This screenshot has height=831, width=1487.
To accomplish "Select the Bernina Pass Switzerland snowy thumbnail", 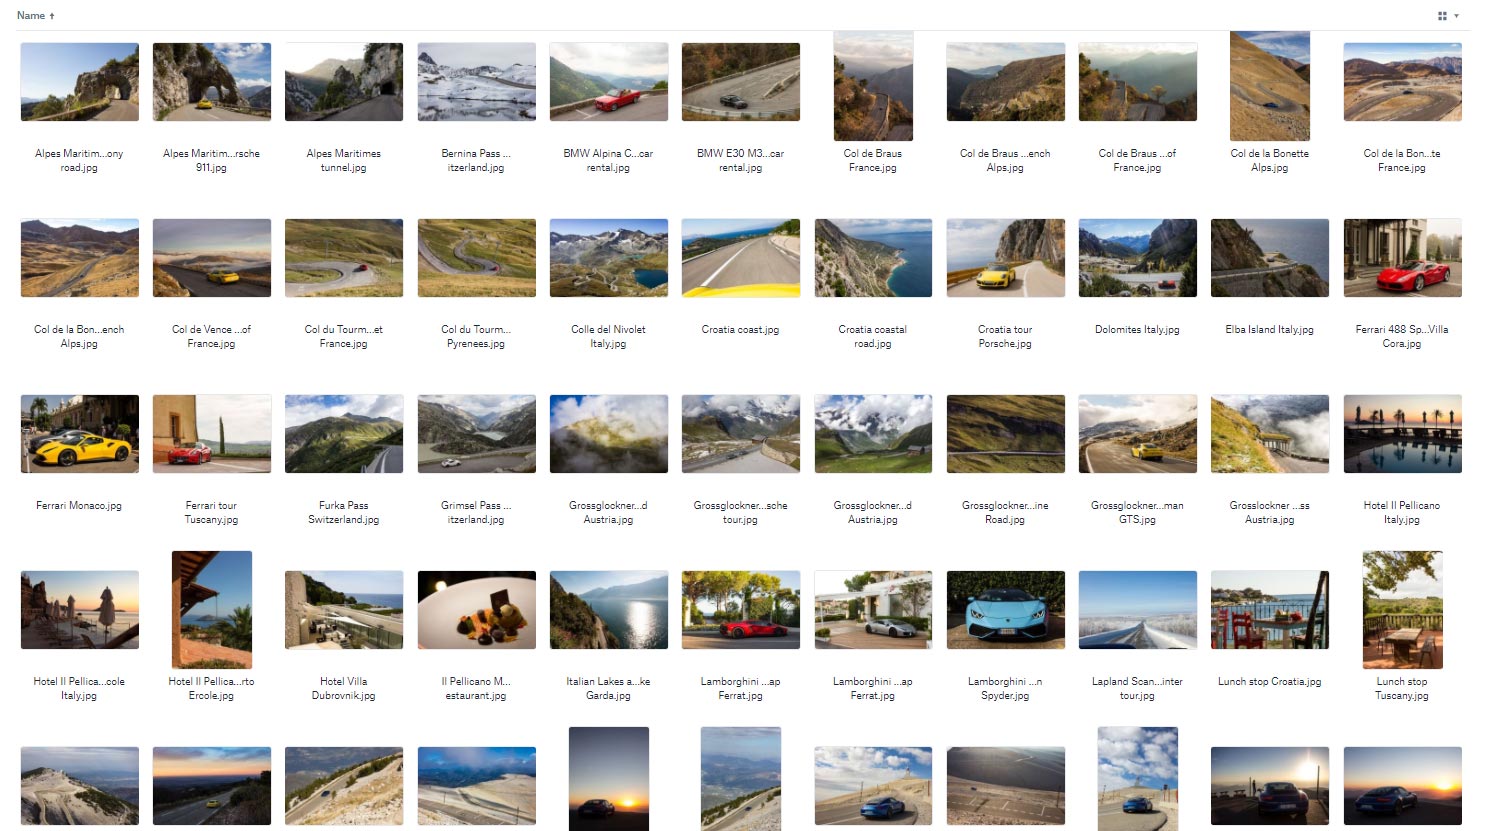I will click(476, 82).
